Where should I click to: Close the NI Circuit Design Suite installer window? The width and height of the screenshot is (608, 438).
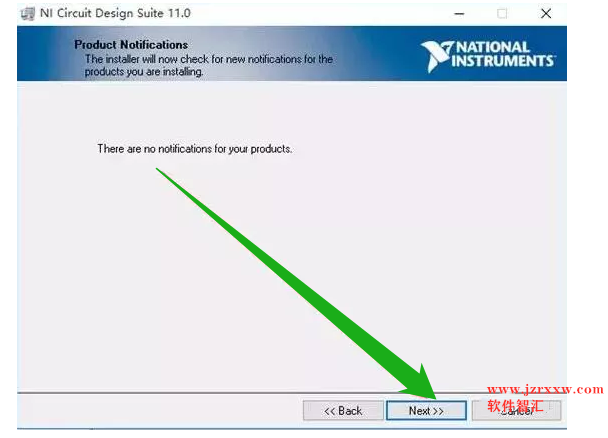coord(546,14)
